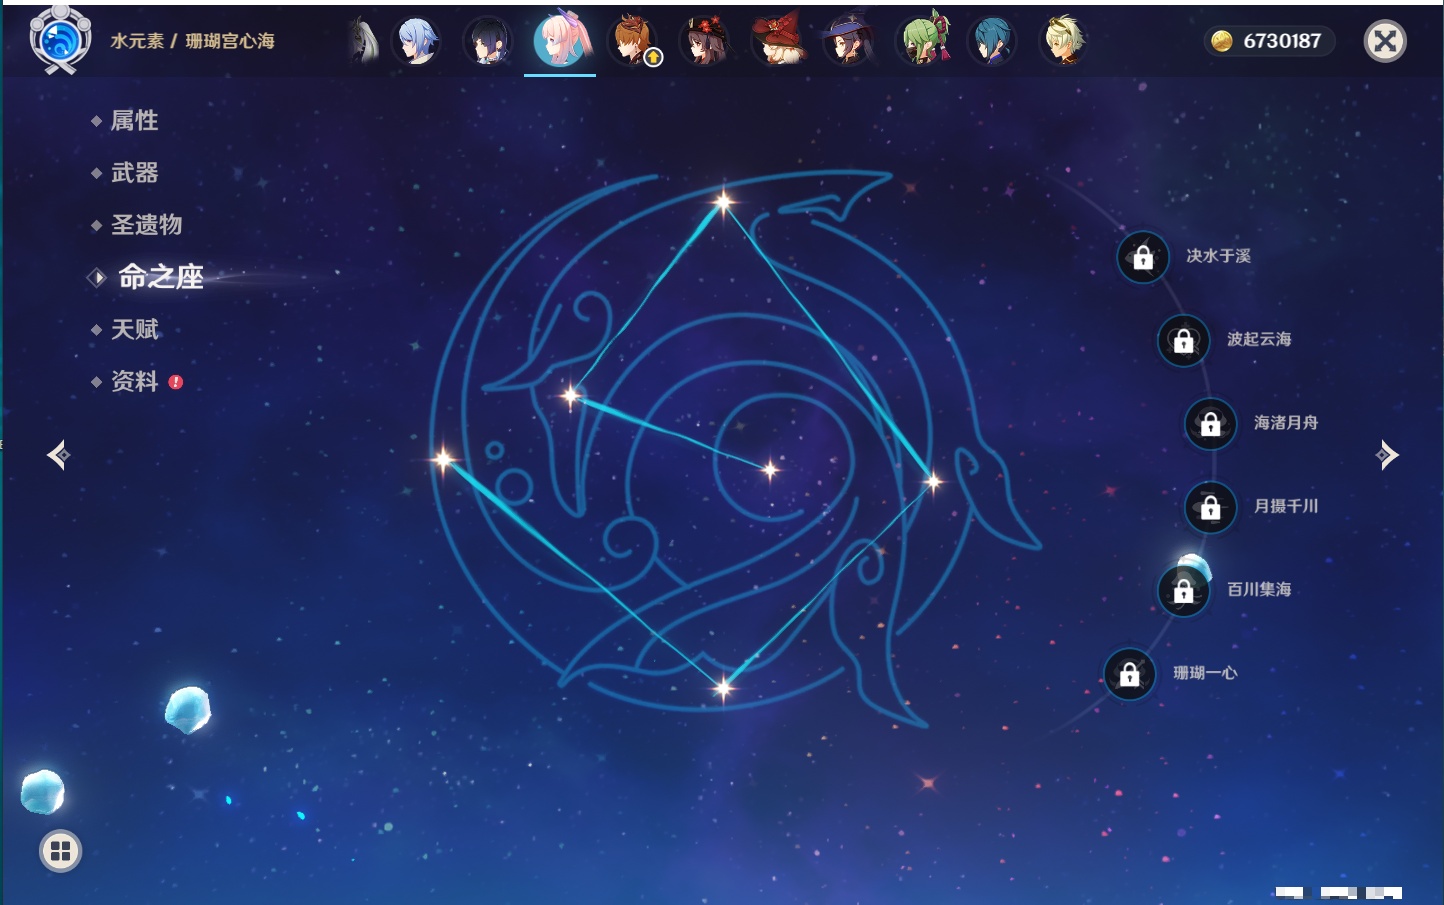
Task: Switch to the dark-purple-haired character avatar
Action: tap(488, 41)
